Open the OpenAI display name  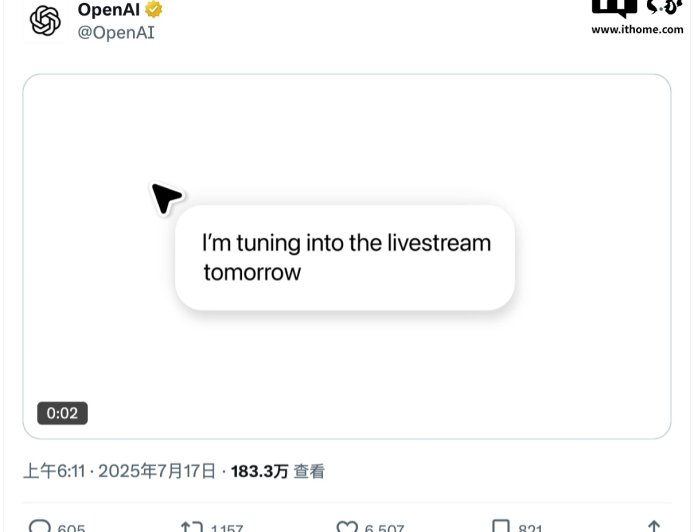pyautogui.click(x=108, y=9)
